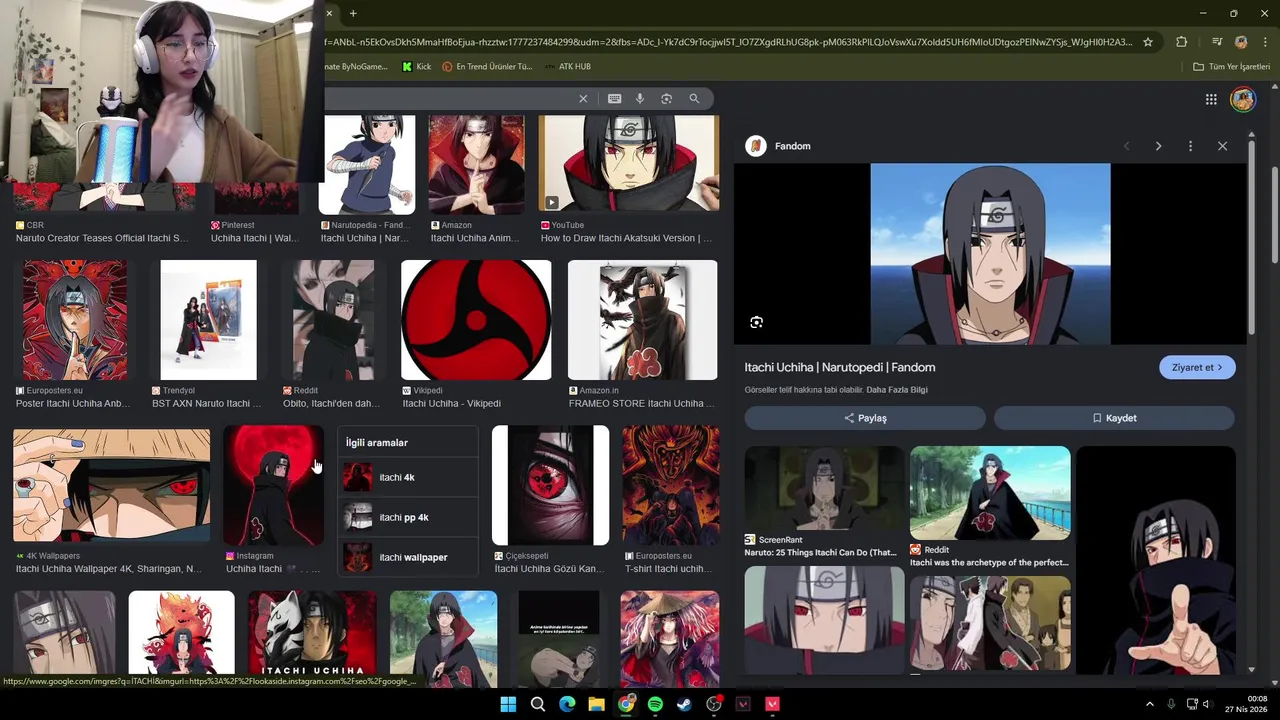Open Daha Fazla Bilgi copyright link
Screen dimensions: 1280x720
click(x=897, y=390)
